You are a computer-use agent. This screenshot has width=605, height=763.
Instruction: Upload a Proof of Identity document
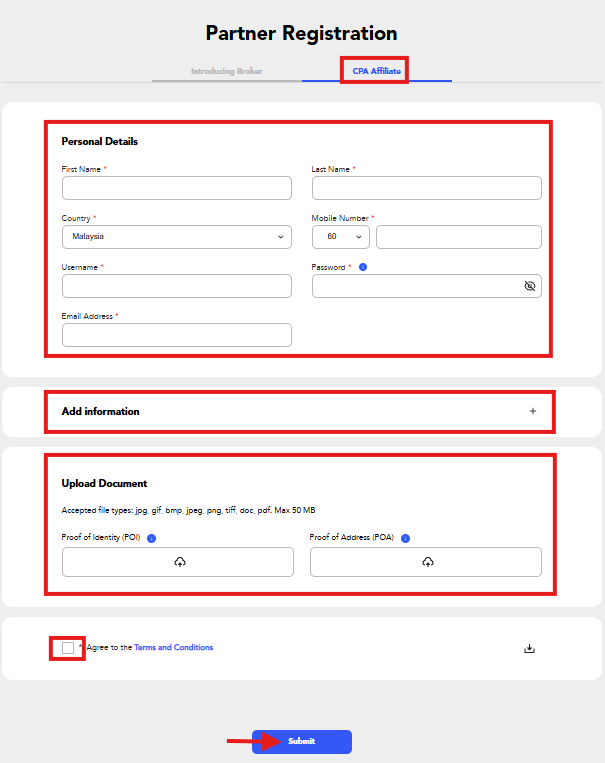pos(178,562)
